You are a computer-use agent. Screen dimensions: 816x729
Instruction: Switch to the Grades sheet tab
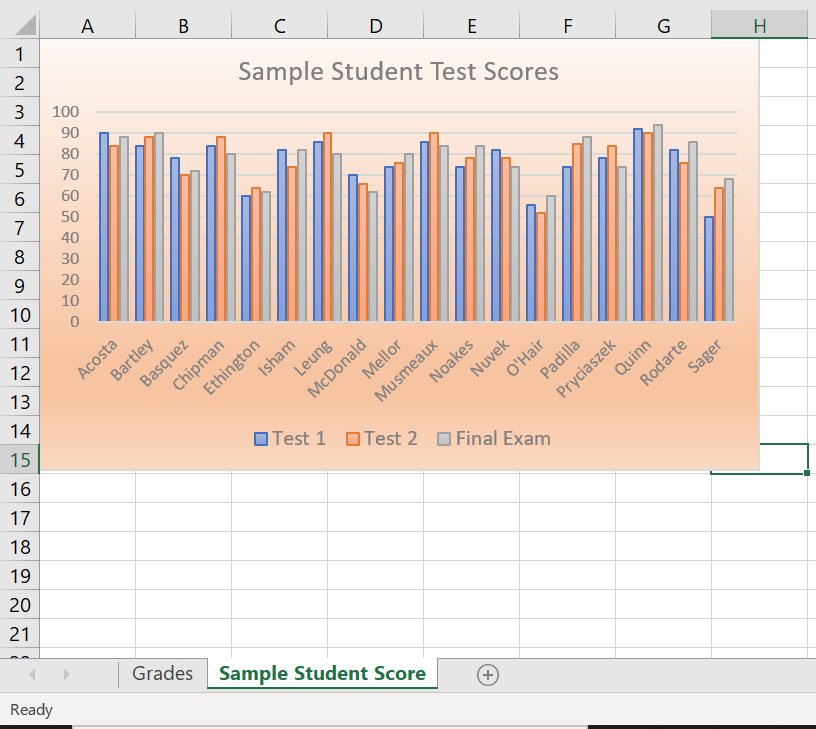(162, 673)
